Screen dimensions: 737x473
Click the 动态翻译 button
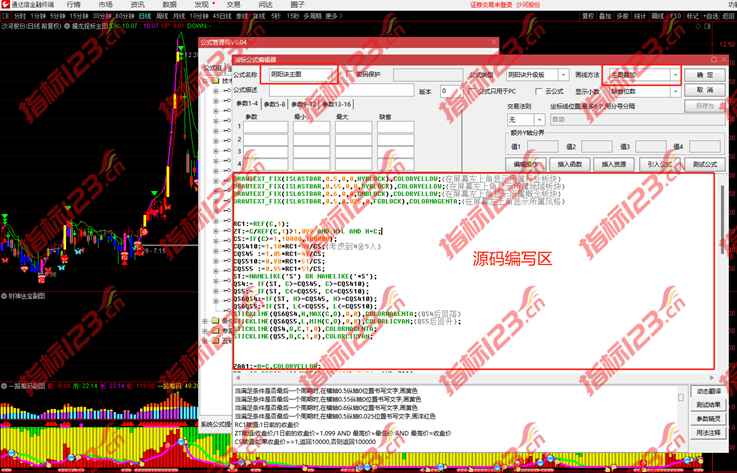click(x=707, y=391)
